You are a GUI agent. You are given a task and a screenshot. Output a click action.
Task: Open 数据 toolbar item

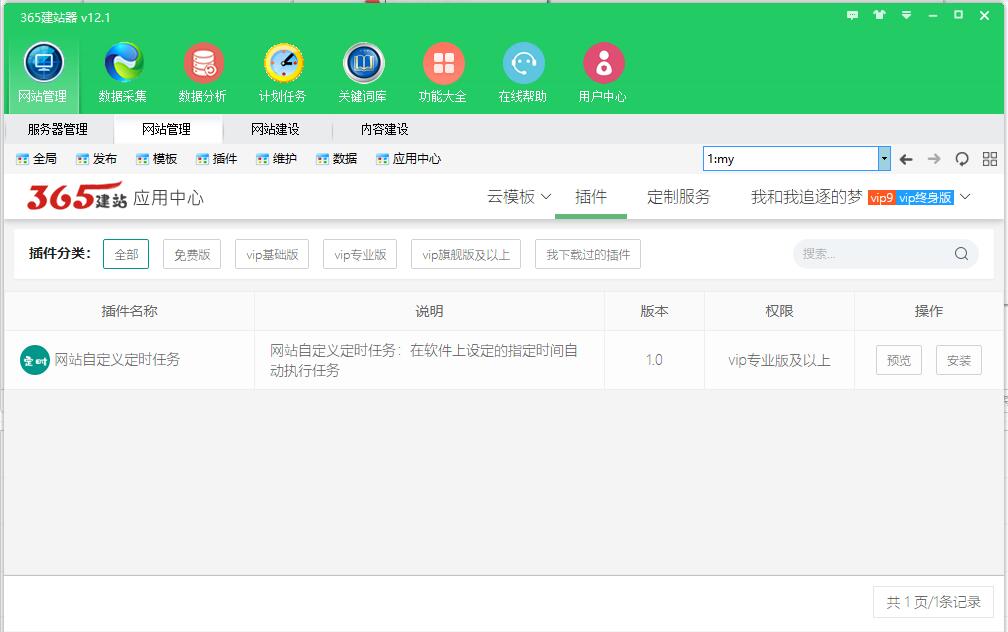337,159
